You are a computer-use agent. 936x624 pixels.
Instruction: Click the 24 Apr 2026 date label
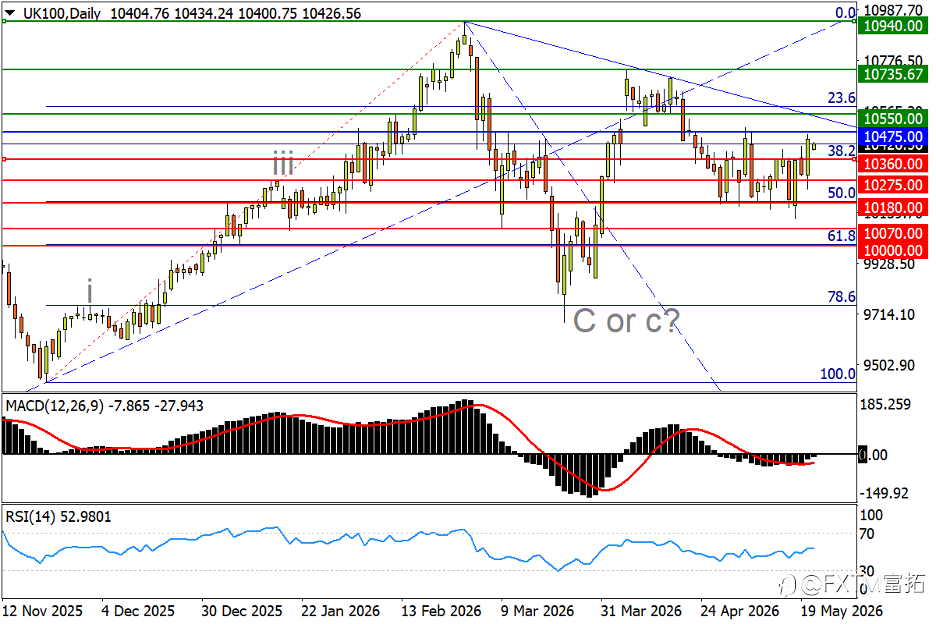(x=740, y=611)
